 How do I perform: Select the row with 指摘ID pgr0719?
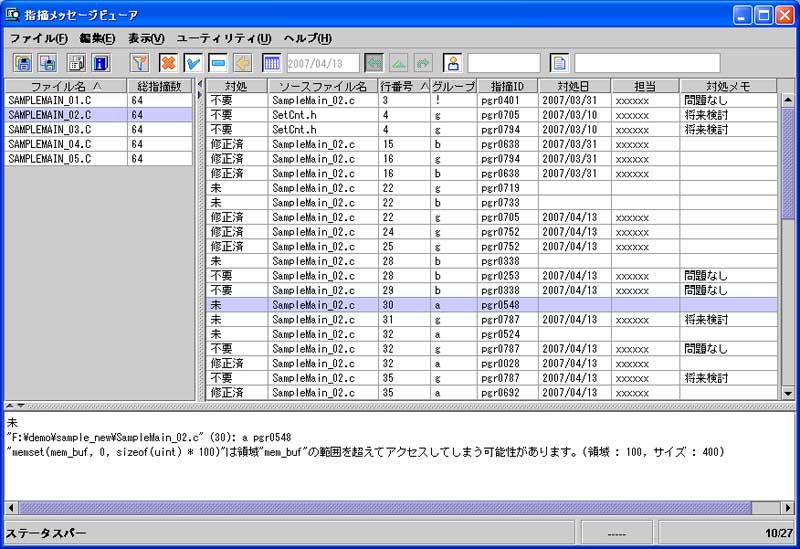coord(492,188)
